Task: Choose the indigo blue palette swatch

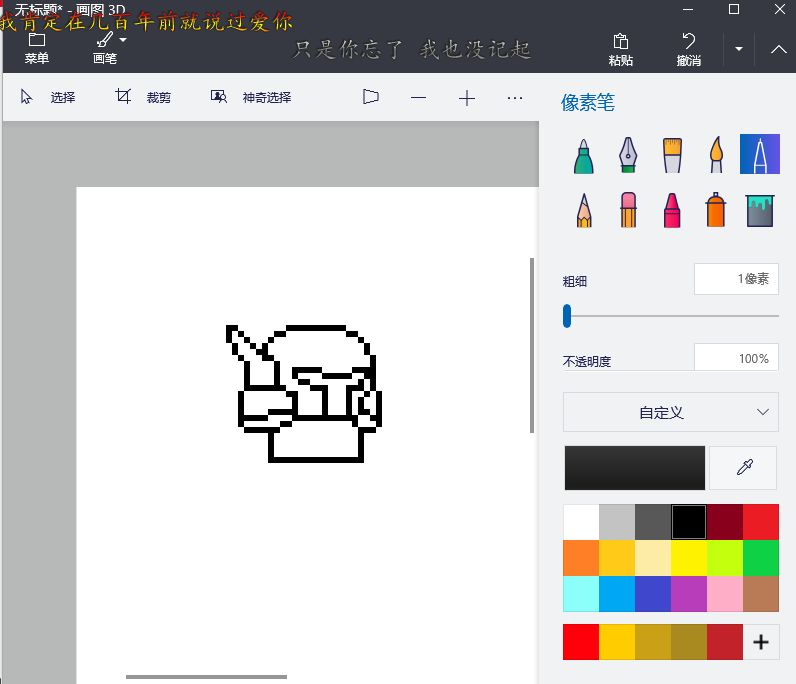Action: pyautogui.click(x=653, y=594)
